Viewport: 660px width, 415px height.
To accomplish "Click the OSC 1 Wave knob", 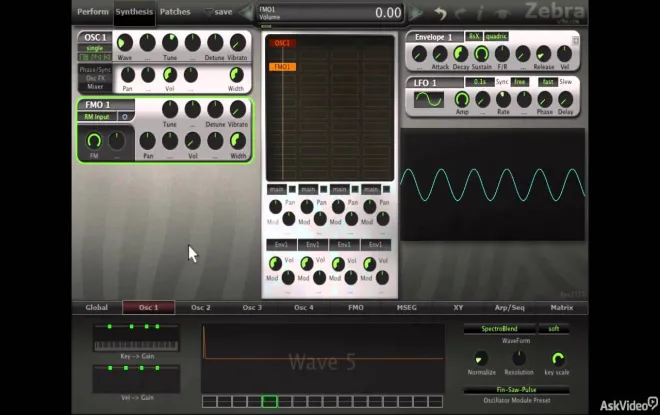I will pyautogui.click(x=125, y=43).
